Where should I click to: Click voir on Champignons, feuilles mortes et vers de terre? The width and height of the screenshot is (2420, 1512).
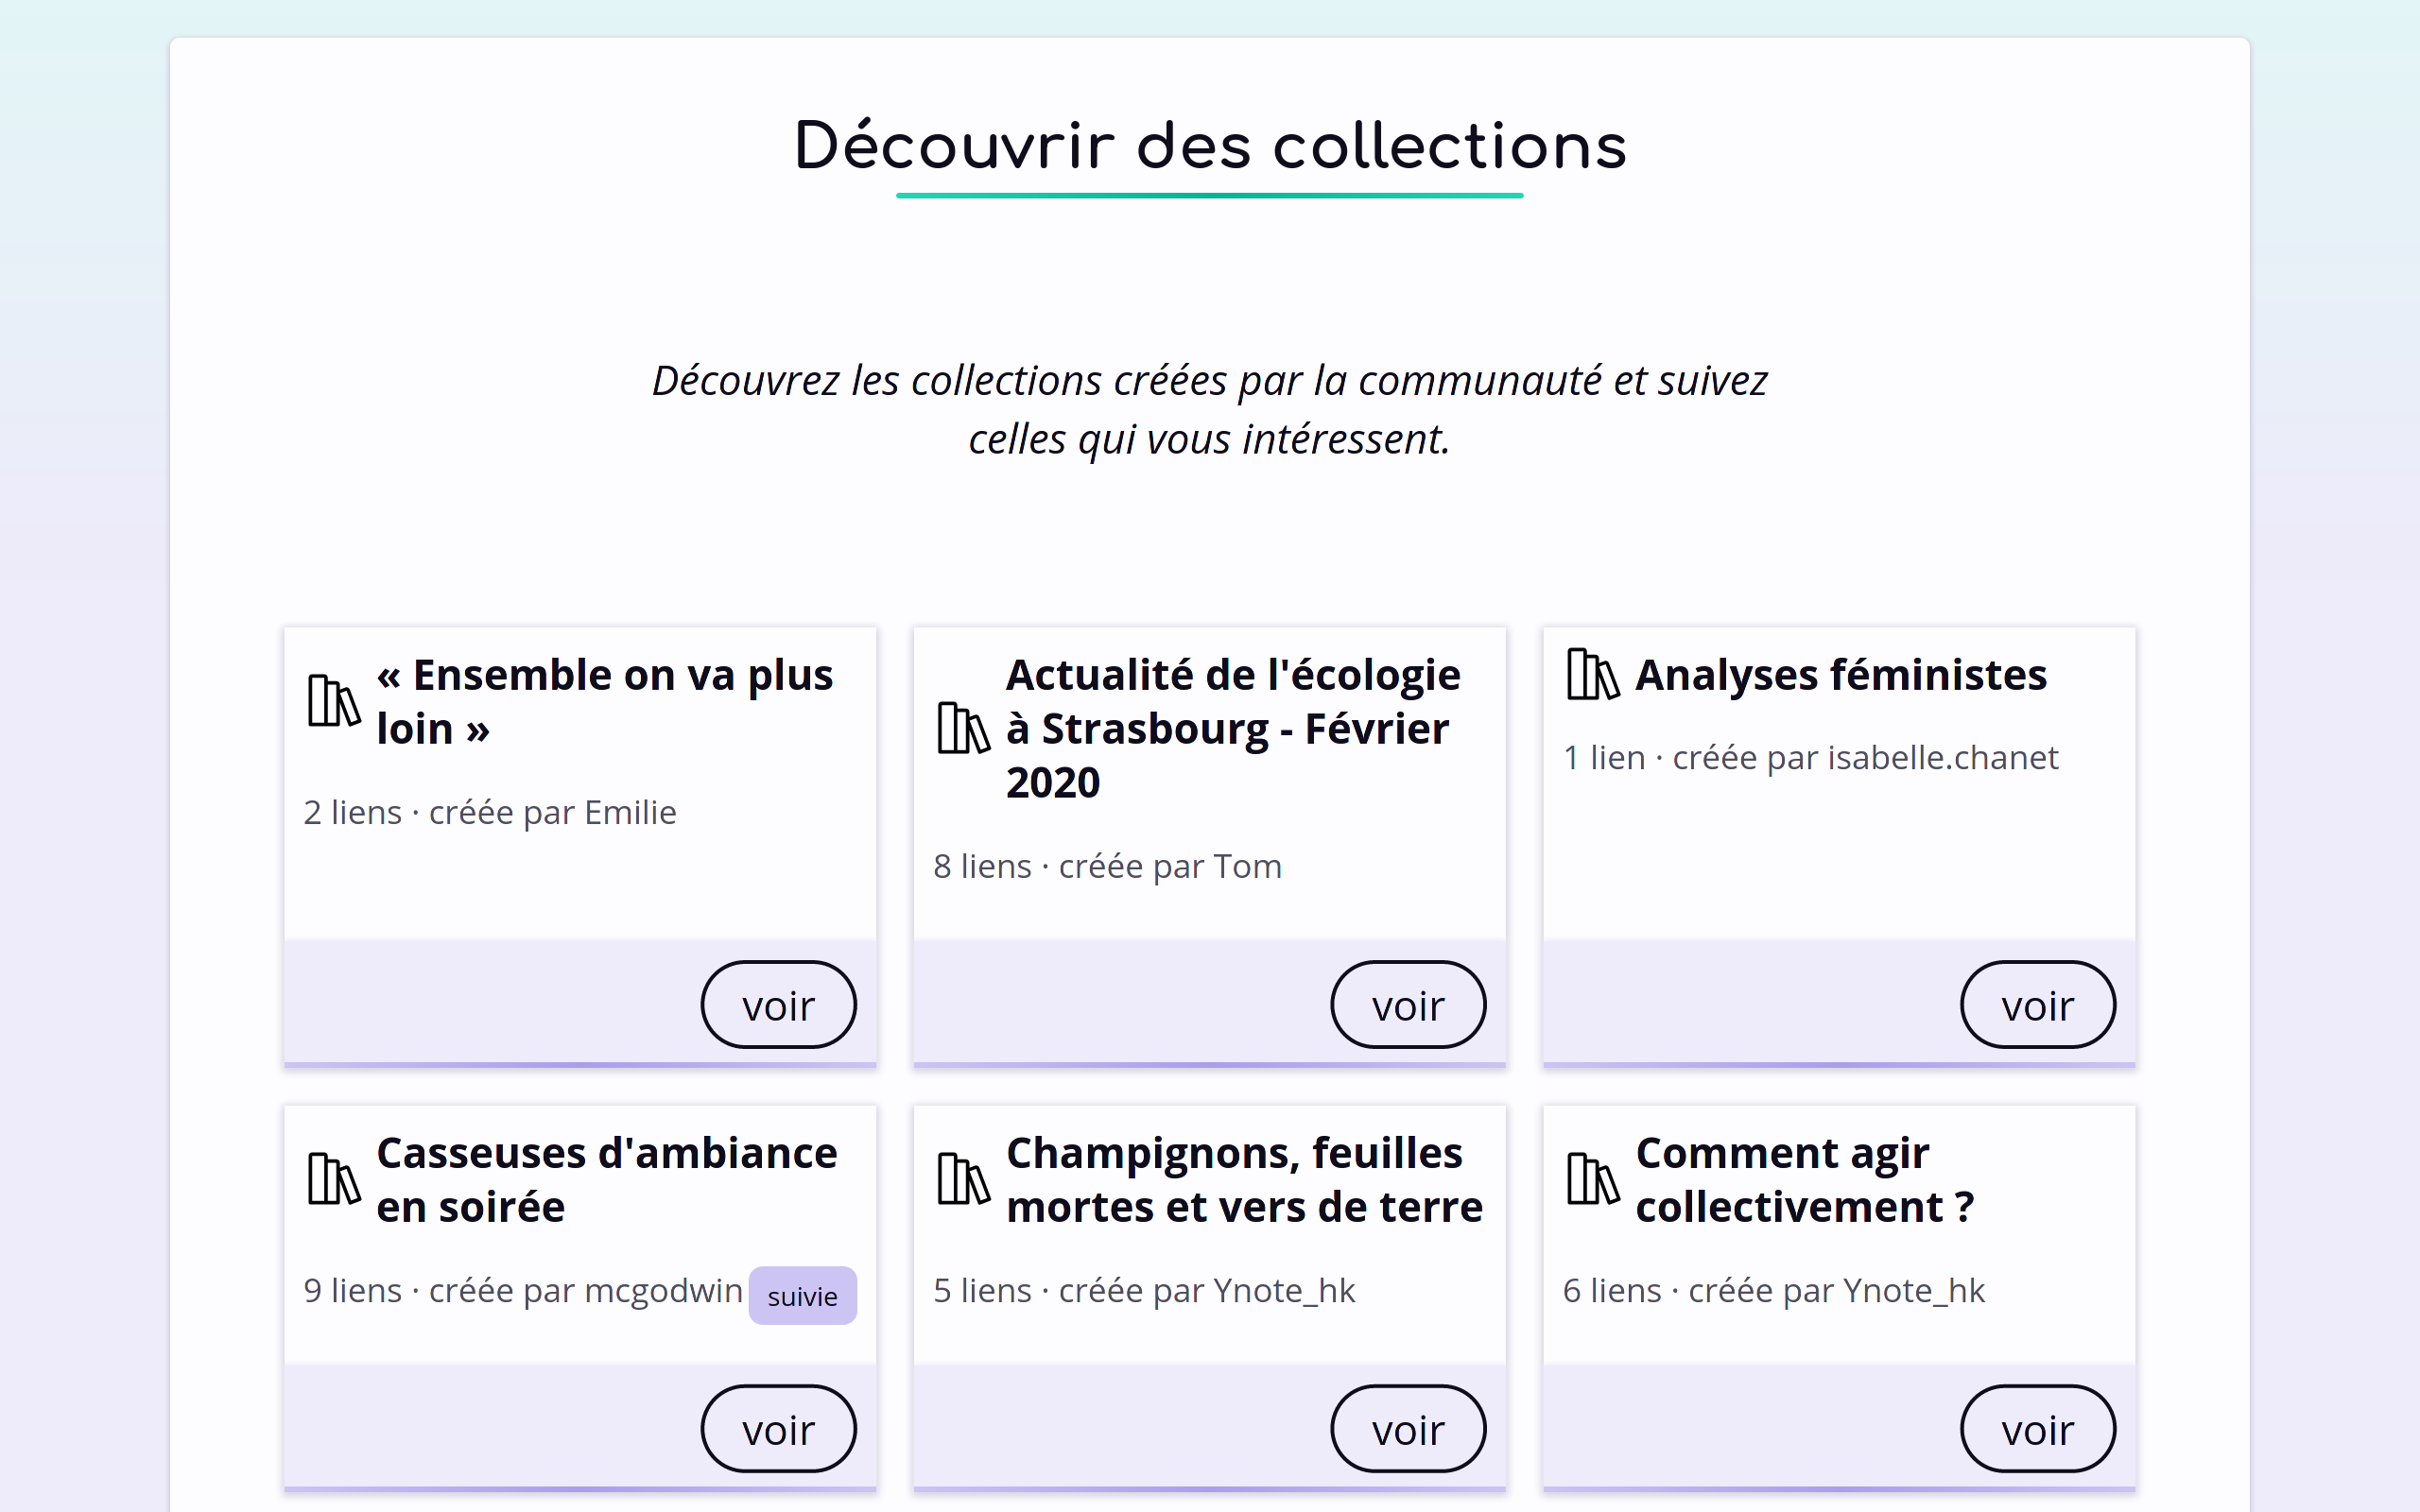point(1408,1428)
